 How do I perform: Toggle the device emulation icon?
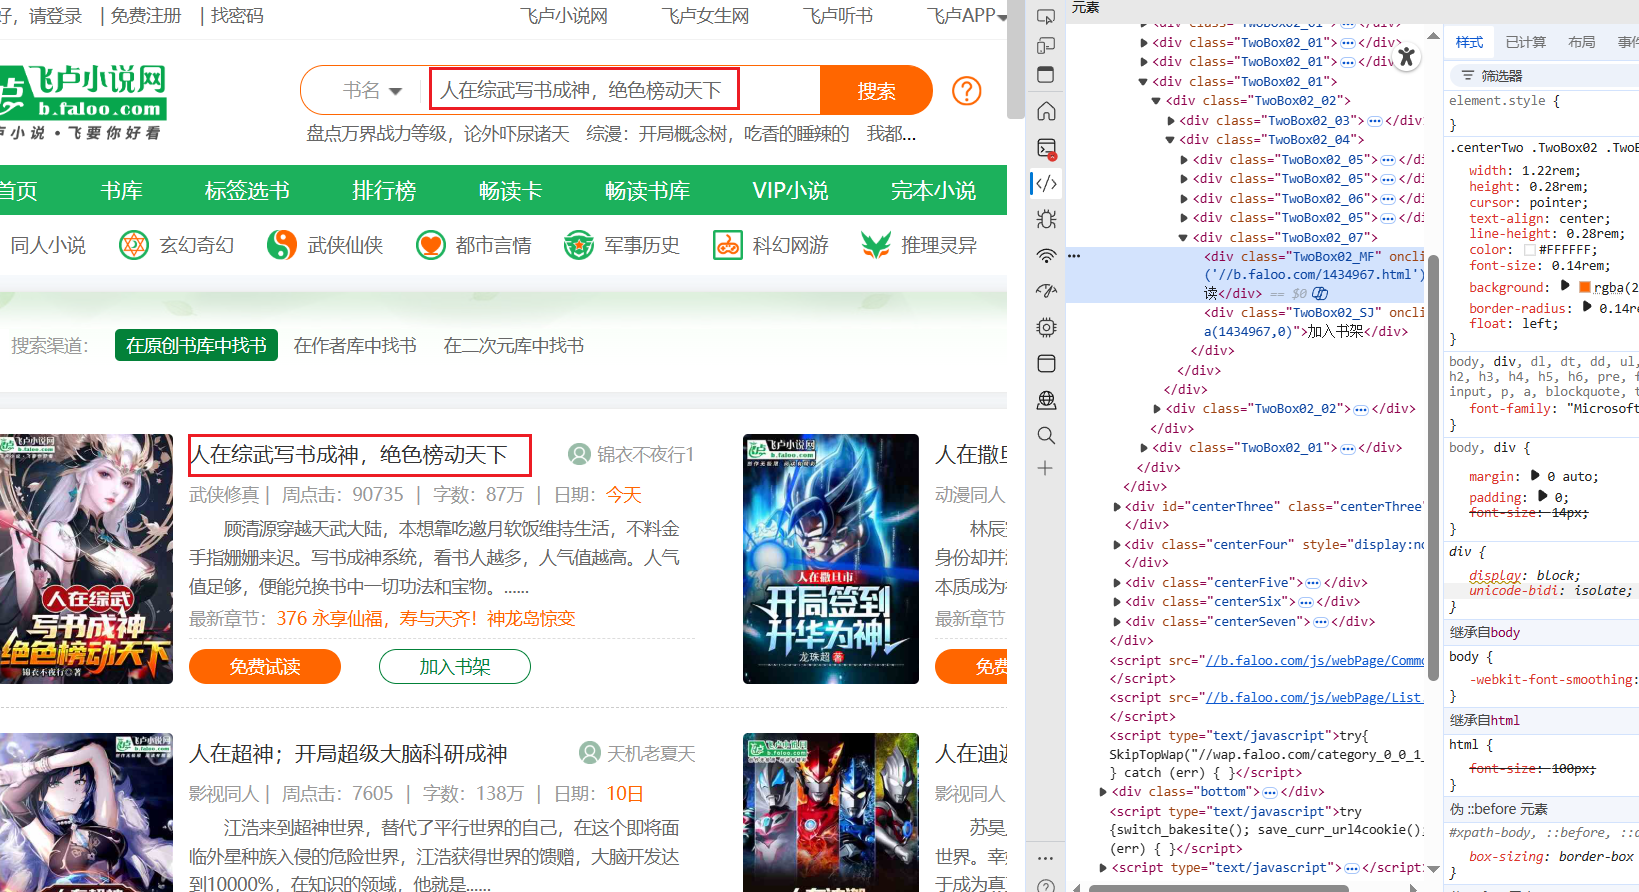pyautogui.click(x=1046, y=45)
